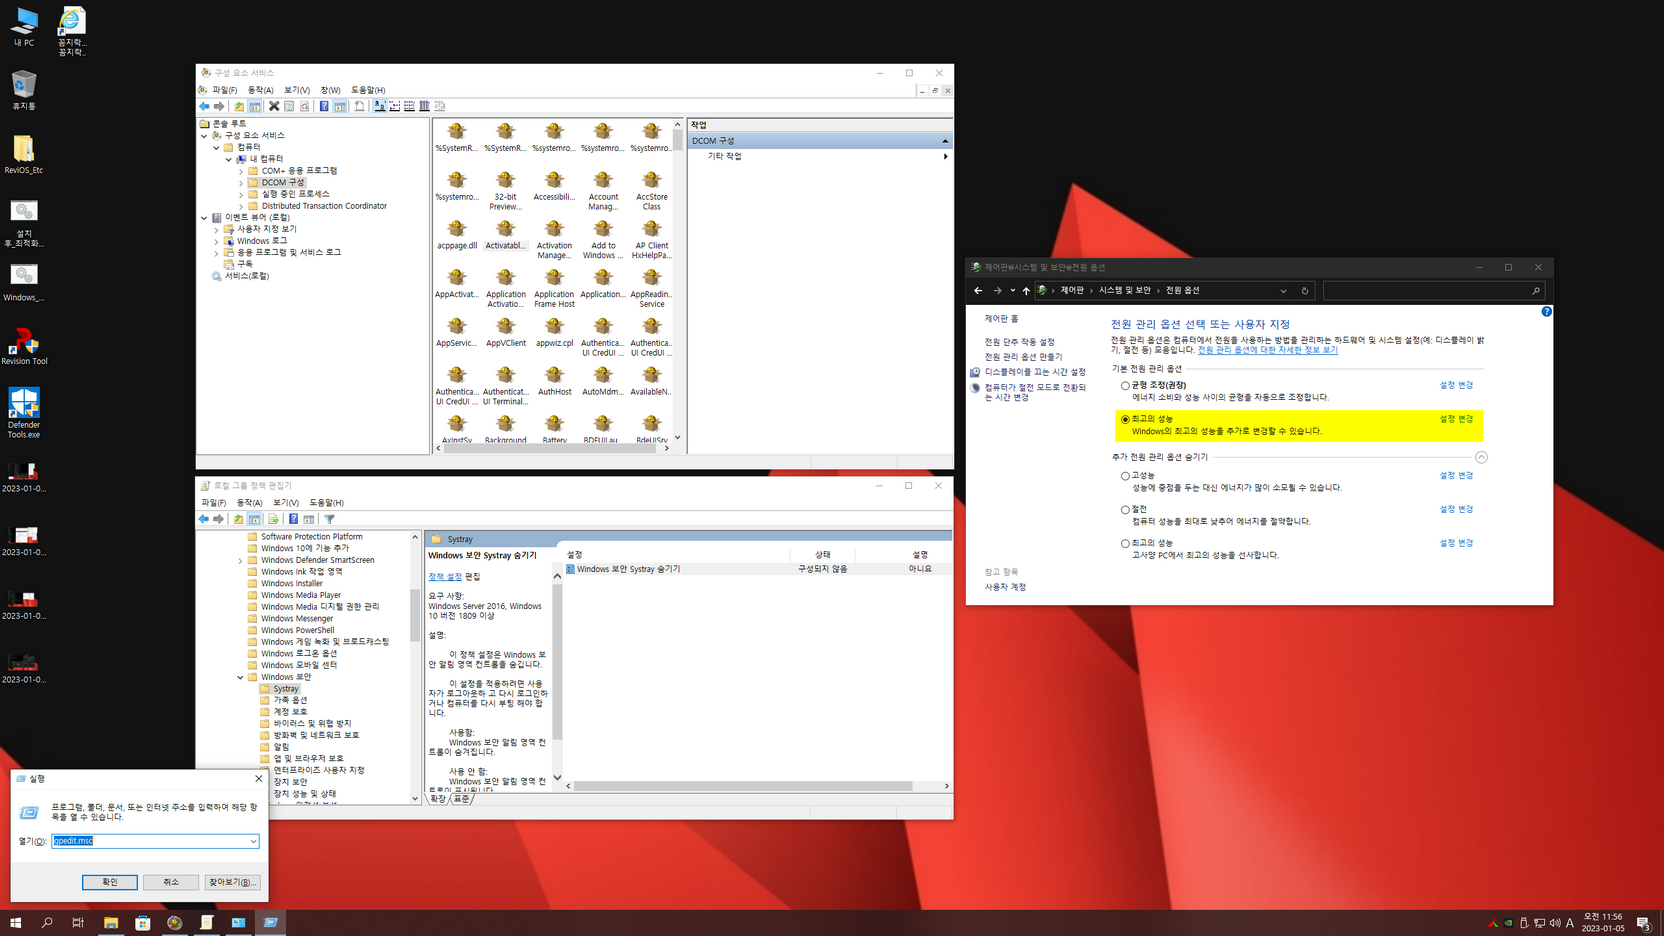Click the search magnifier in Power Options window
The image size is (1664, 936).
[x=1536, y=291]
